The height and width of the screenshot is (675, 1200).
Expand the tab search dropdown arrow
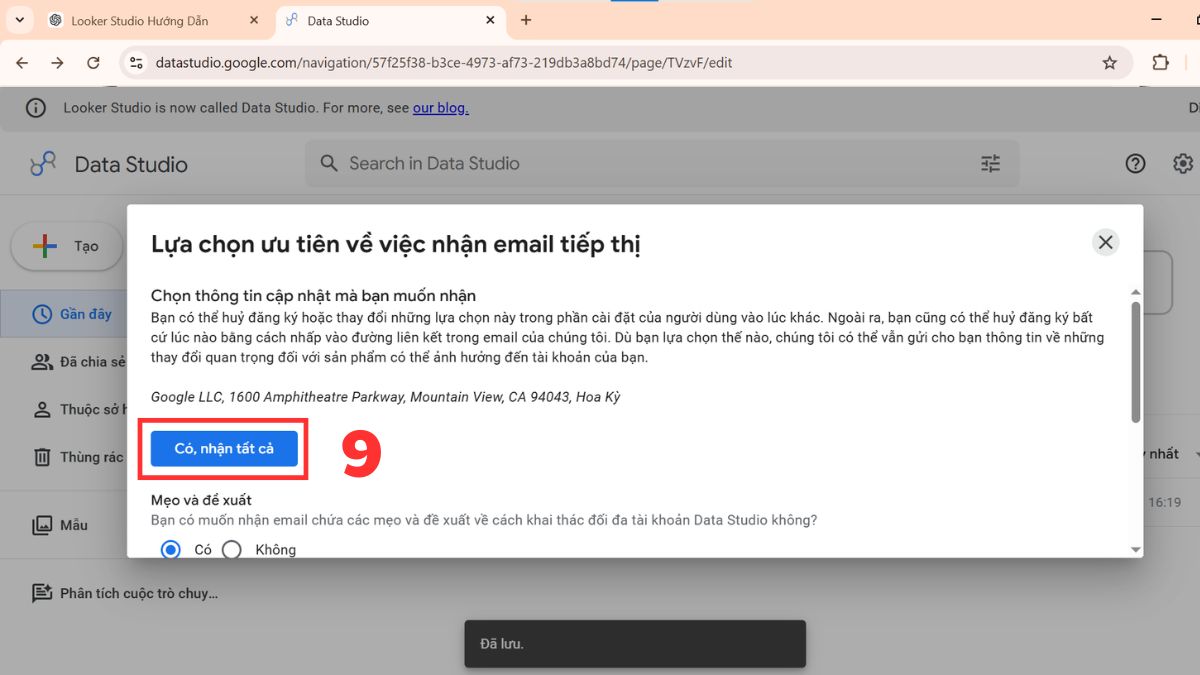pyautogui.click(x=19, y=20)
